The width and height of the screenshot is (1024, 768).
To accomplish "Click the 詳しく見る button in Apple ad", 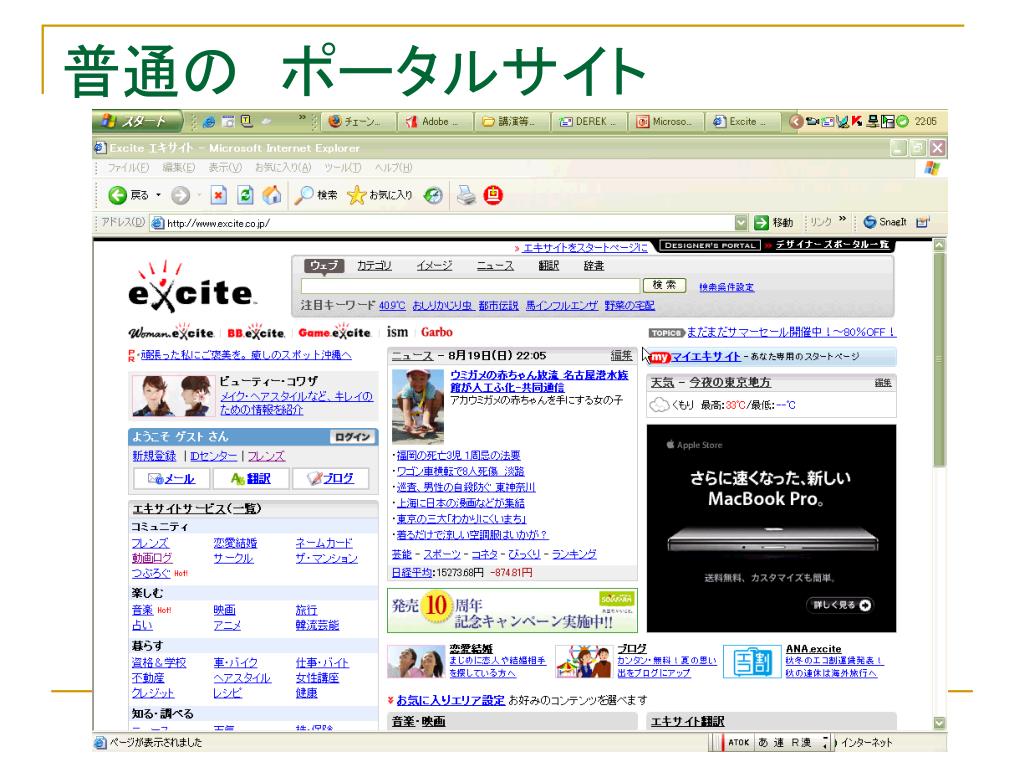I will [x=840, y=605].
